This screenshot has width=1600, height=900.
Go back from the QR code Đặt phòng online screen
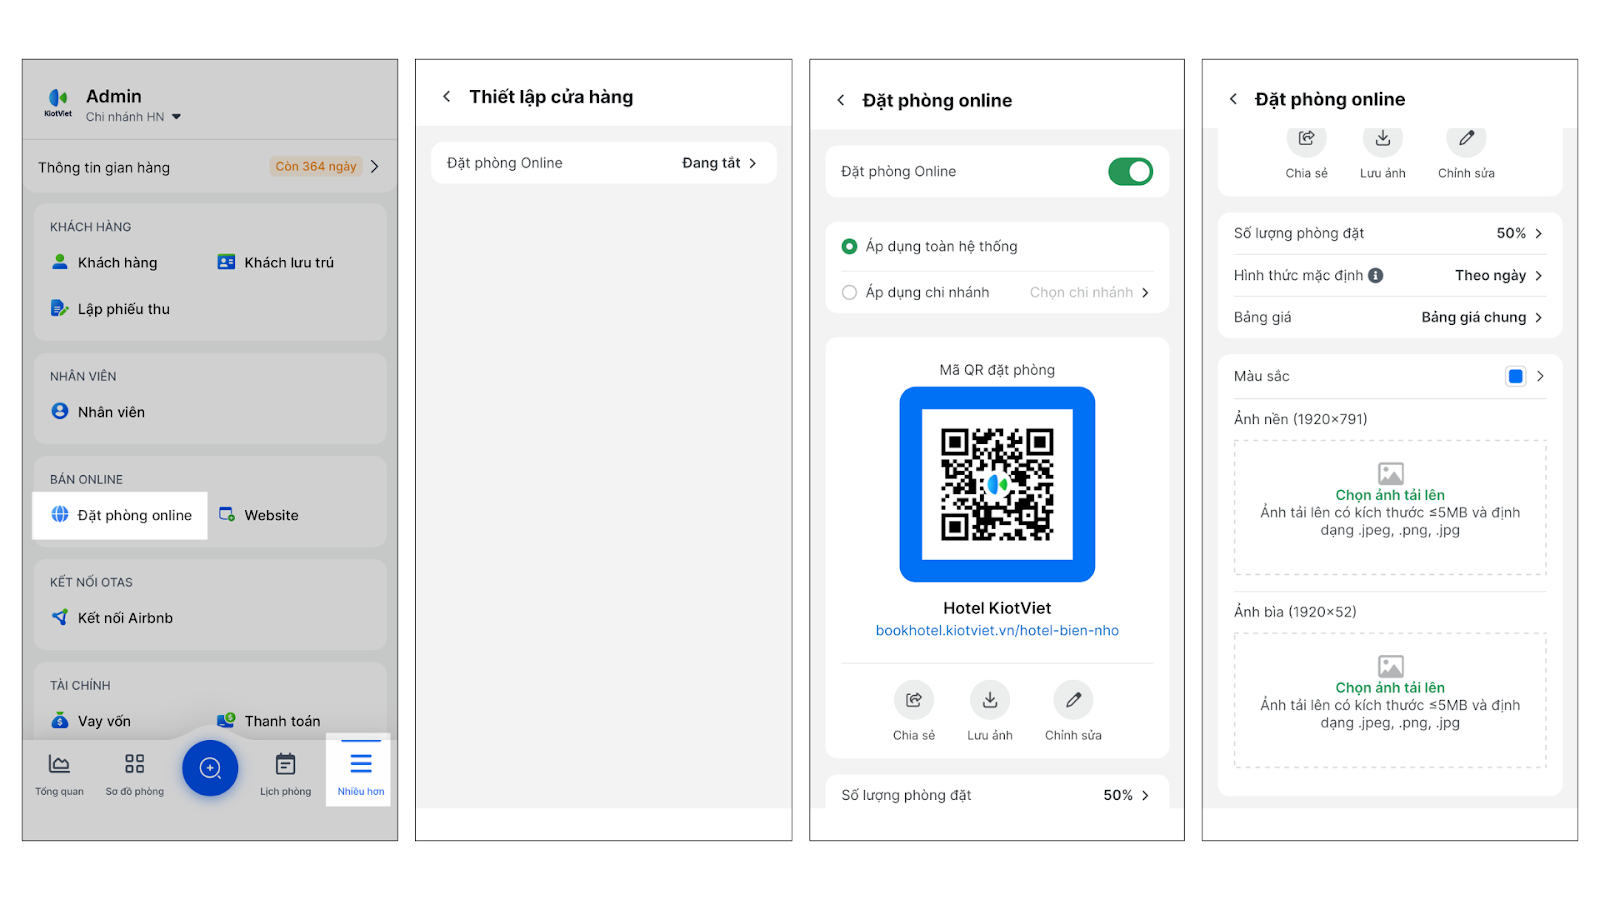tap(841, 100)
